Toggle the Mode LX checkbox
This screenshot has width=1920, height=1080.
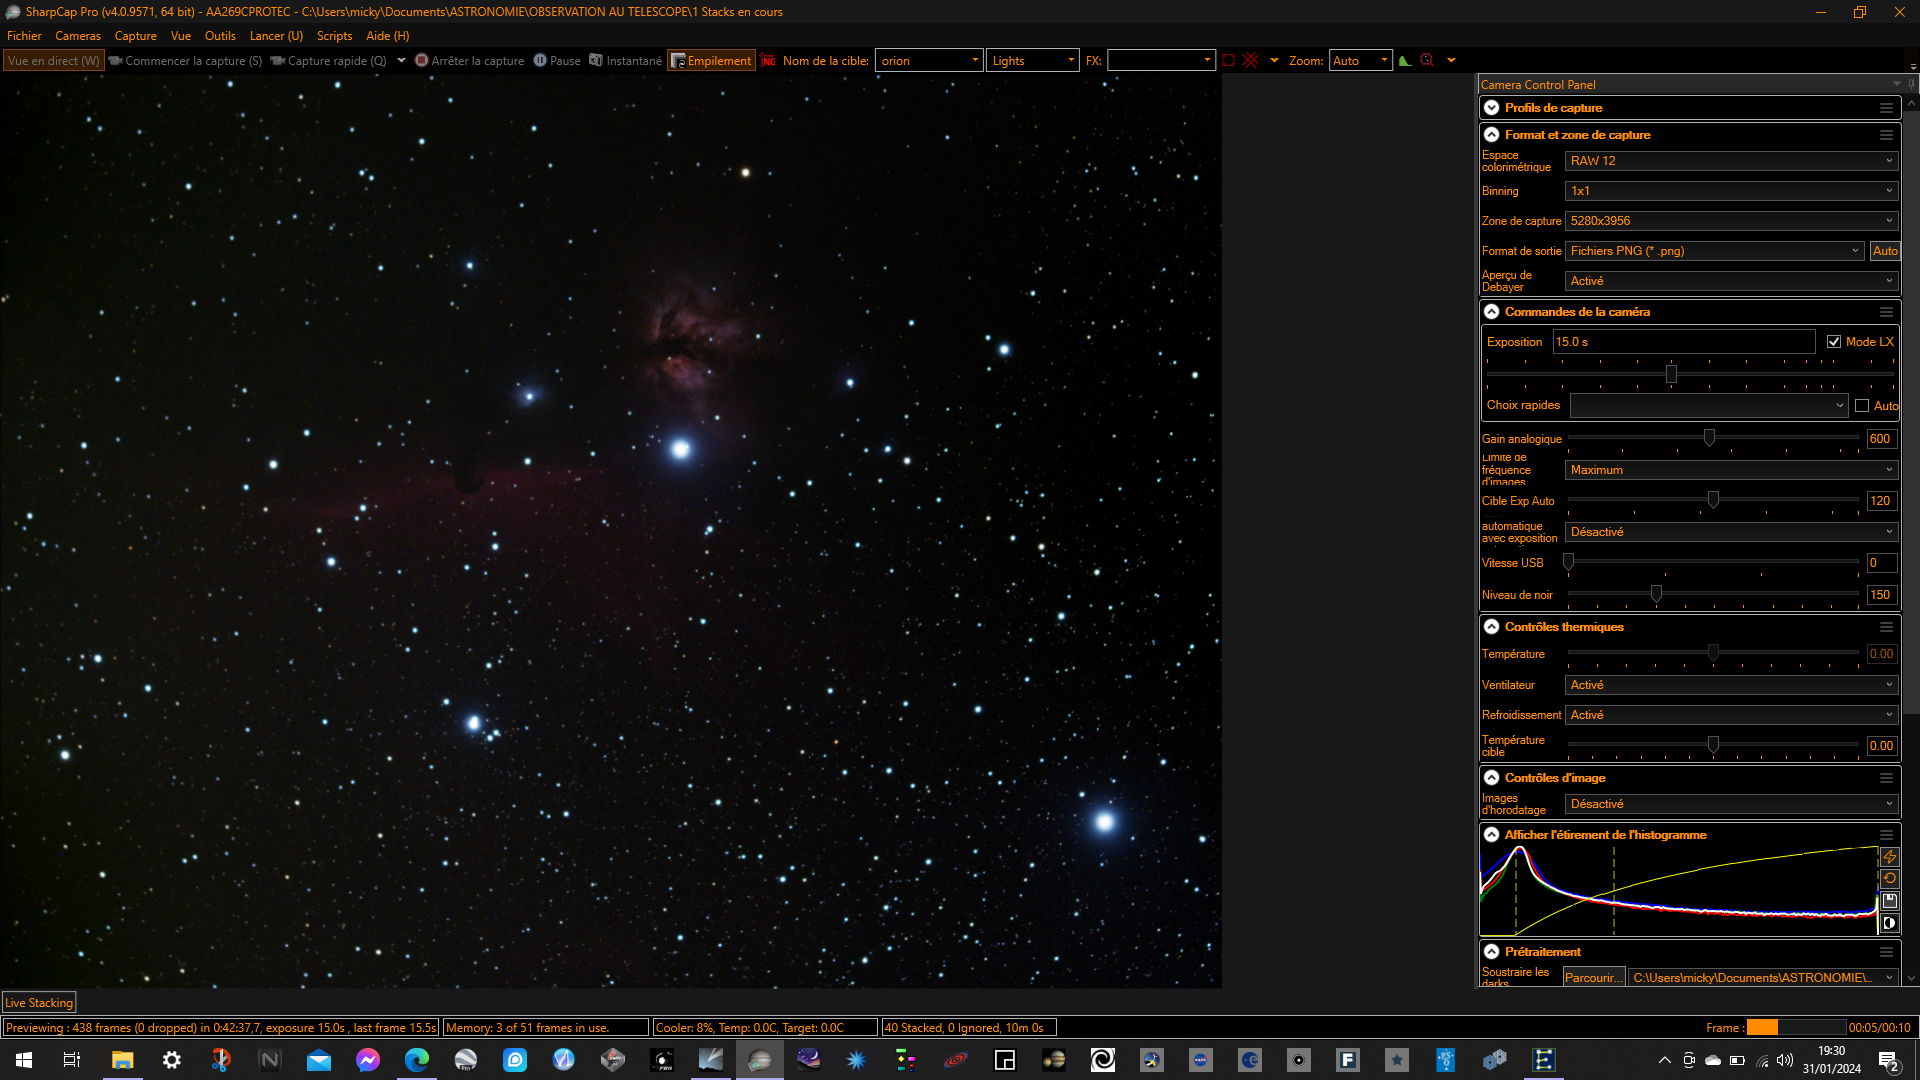click(x=1833, y=342)
